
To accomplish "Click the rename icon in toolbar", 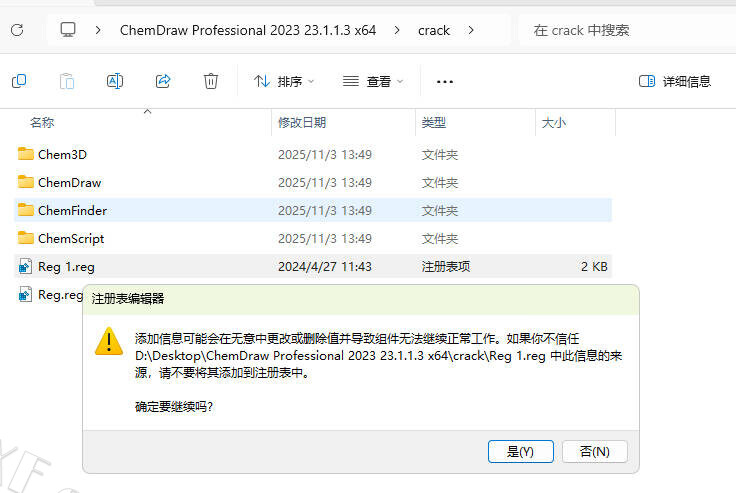I will click(115, 81).
